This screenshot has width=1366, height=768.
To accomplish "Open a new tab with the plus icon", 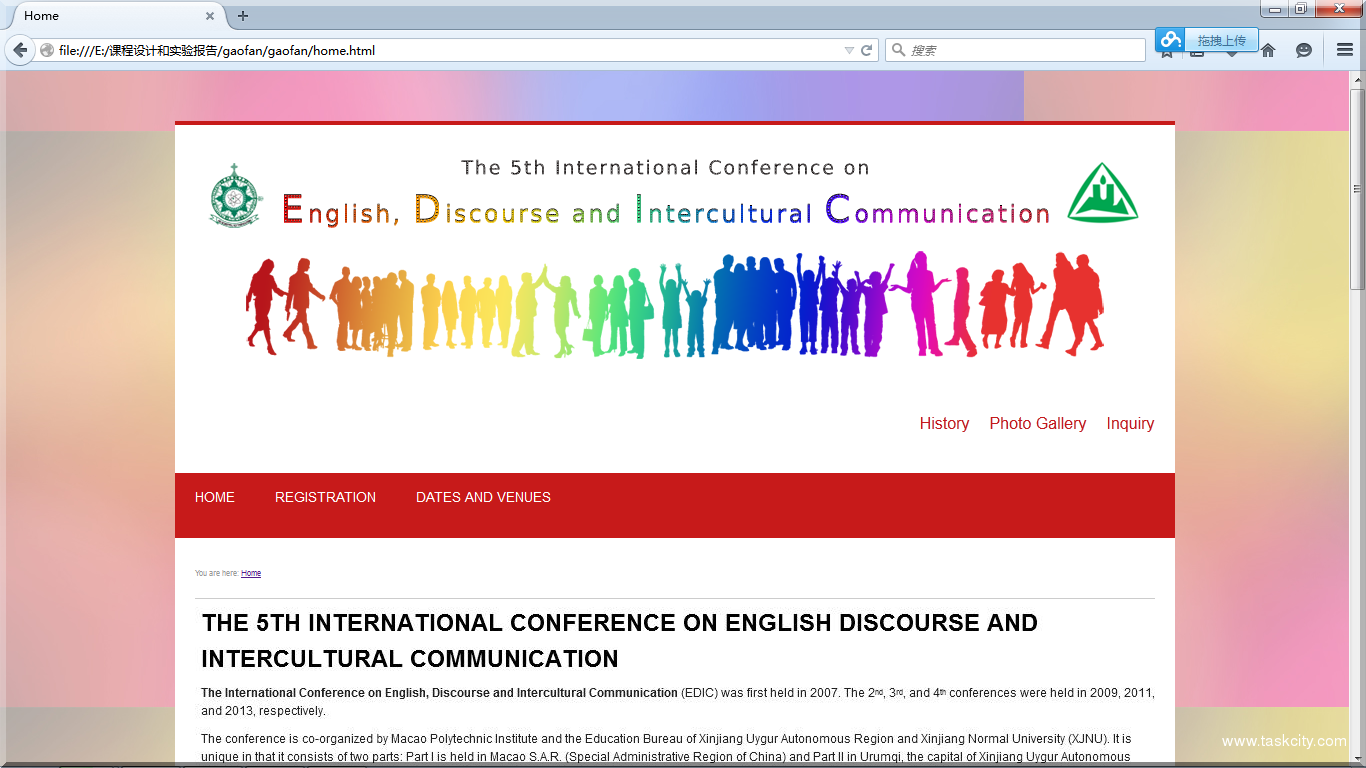I will click(243, 16).
